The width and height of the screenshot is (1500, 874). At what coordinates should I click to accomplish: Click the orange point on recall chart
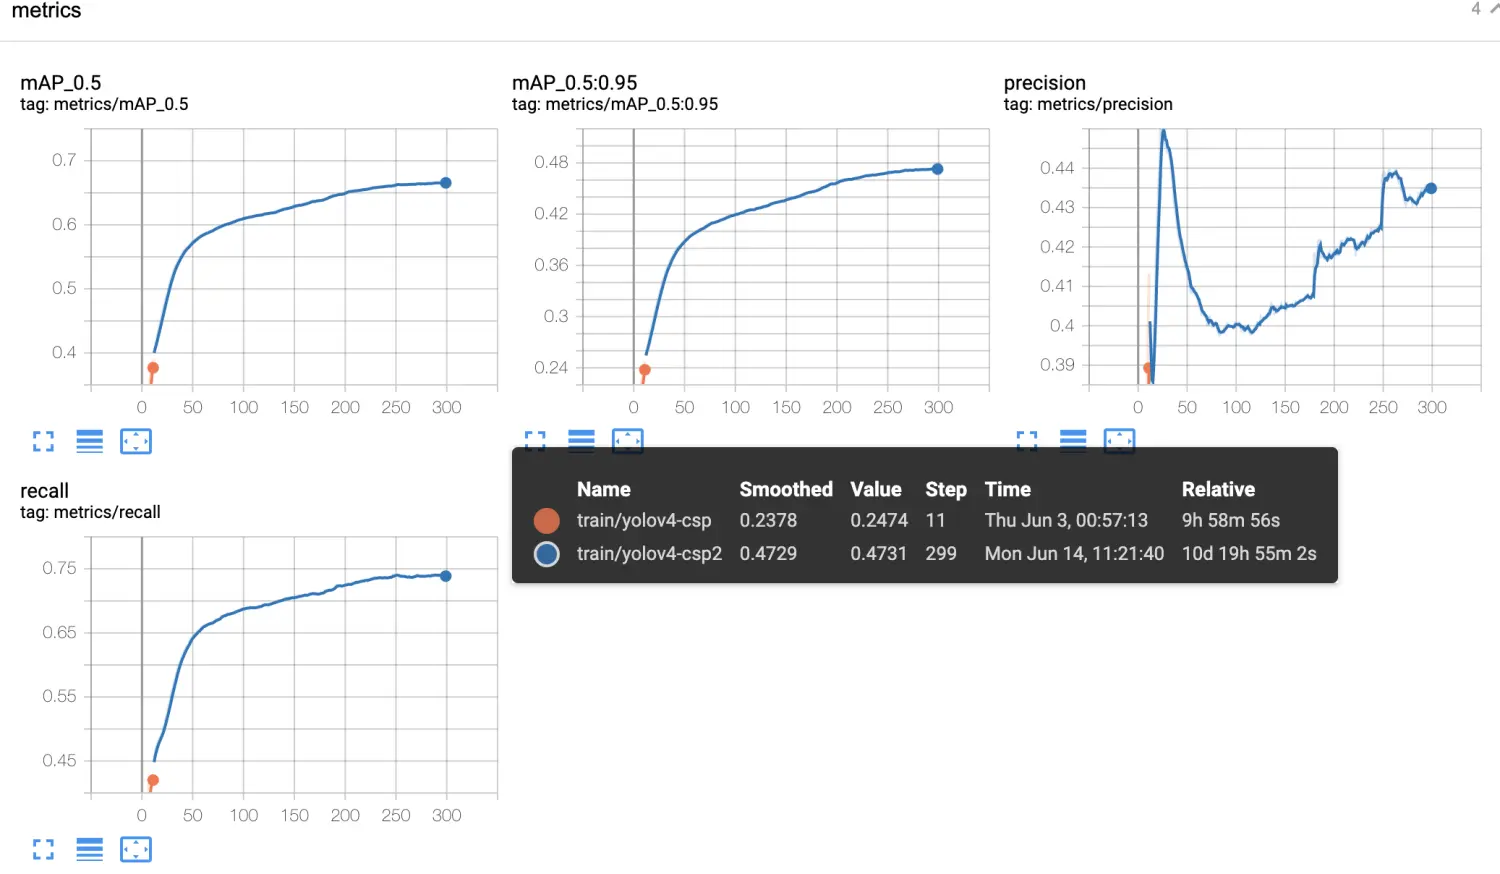(x=153, y=780)
